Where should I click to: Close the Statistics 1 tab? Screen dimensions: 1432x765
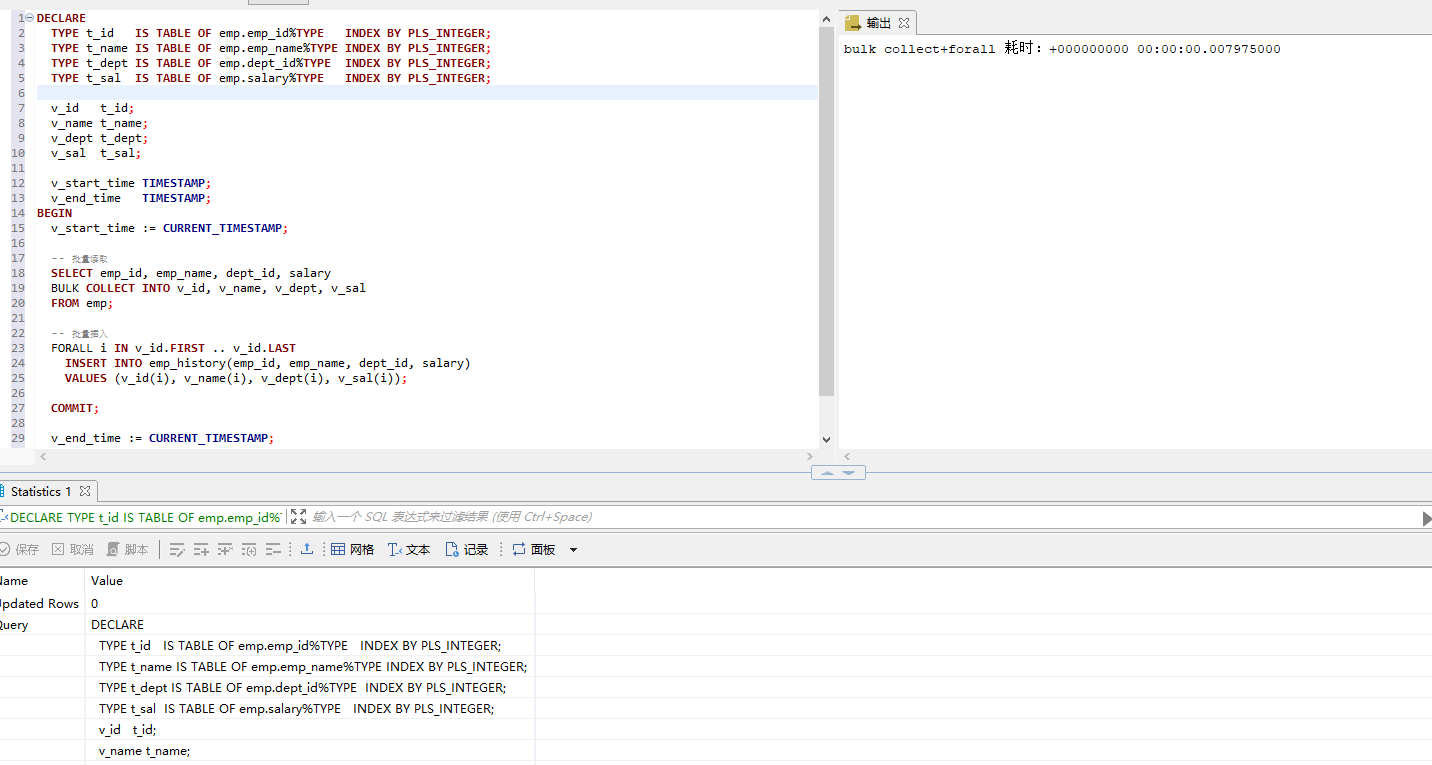click(85, 491)
